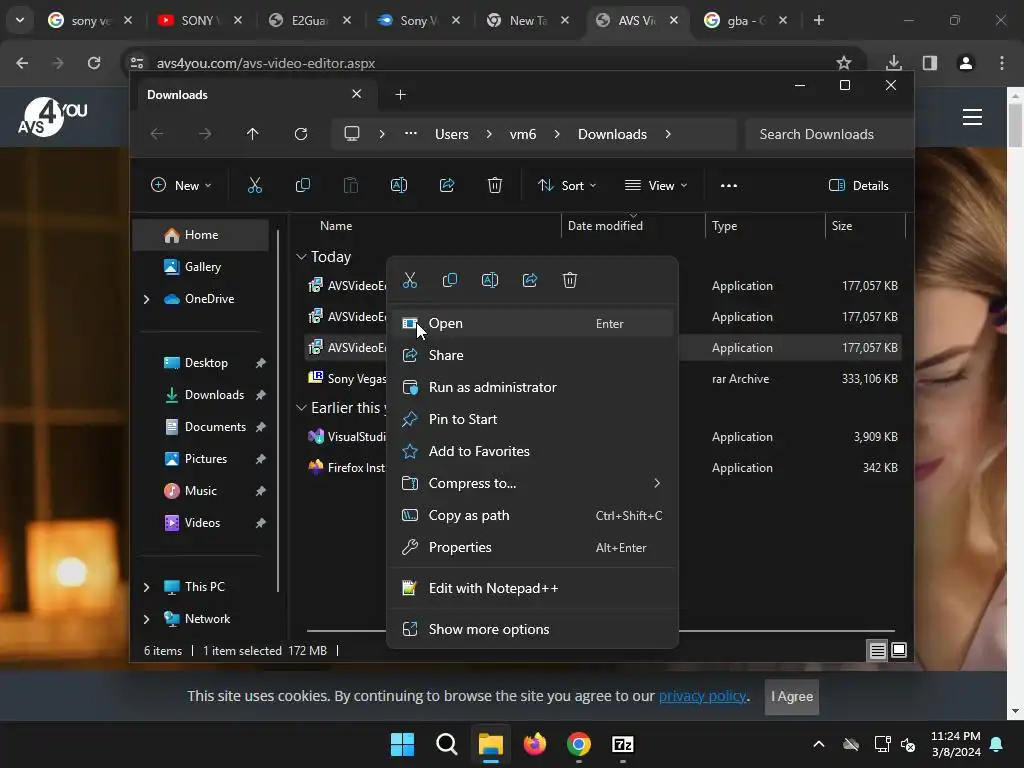Click the PC monitor icon in address bar
Screen dimensions: 1024x768
tap(352, 134)
